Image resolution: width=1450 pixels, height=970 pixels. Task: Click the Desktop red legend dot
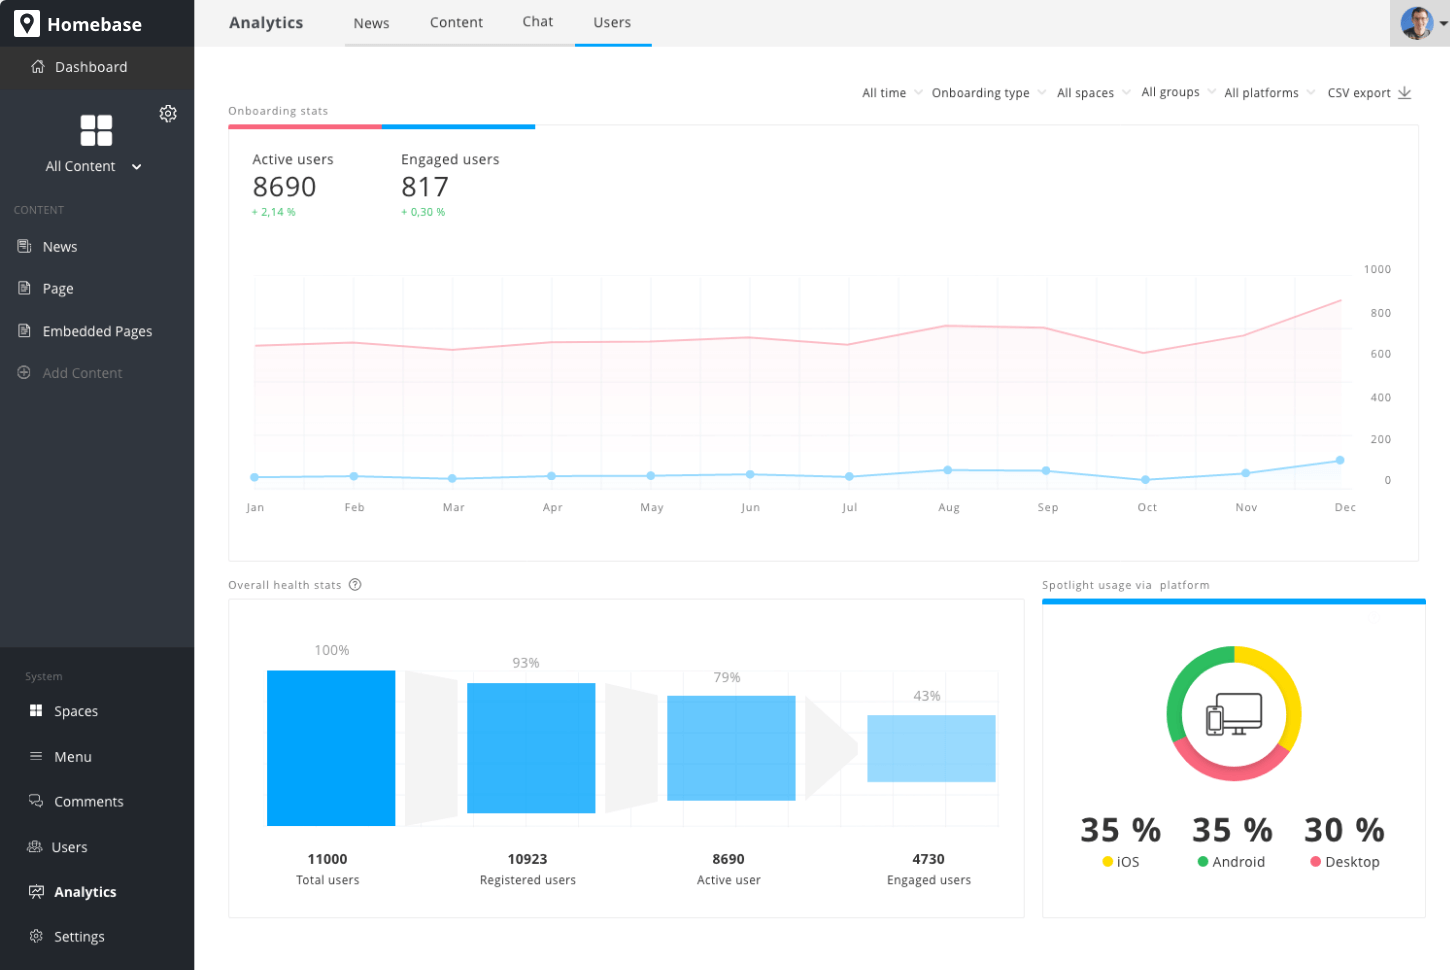1316,862
